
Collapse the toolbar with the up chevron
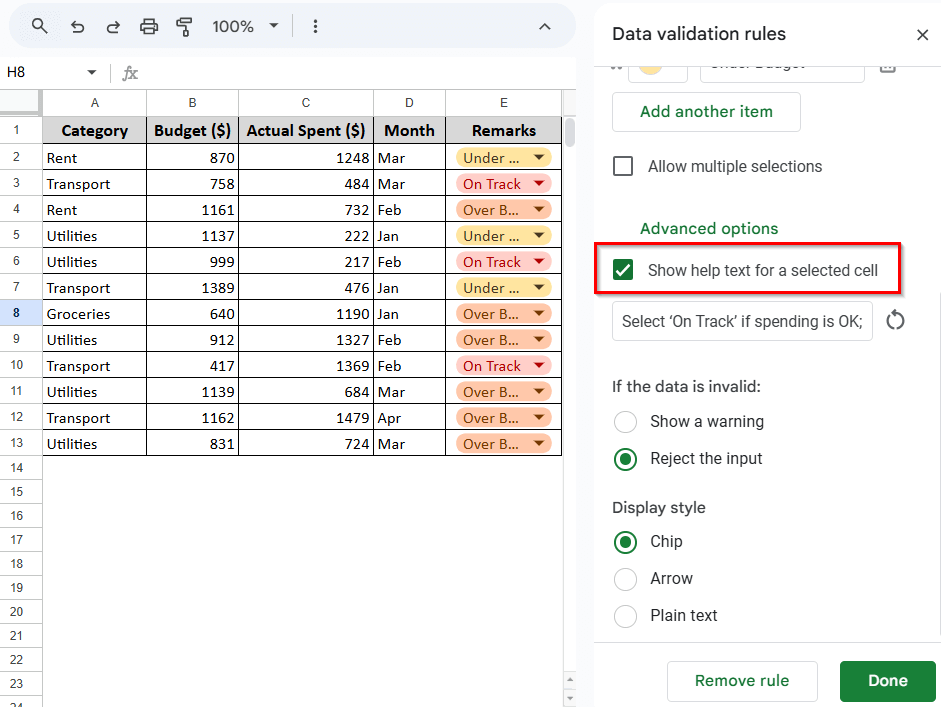click(x=544, y=26)
